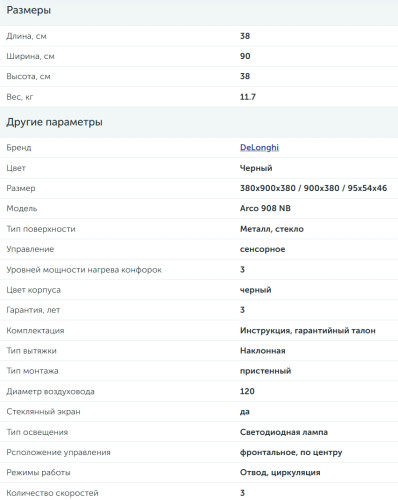Select the 'Вес, кг' label
Image resolution: width=398 pixels, height=500 pixels.
coord(20,97)
